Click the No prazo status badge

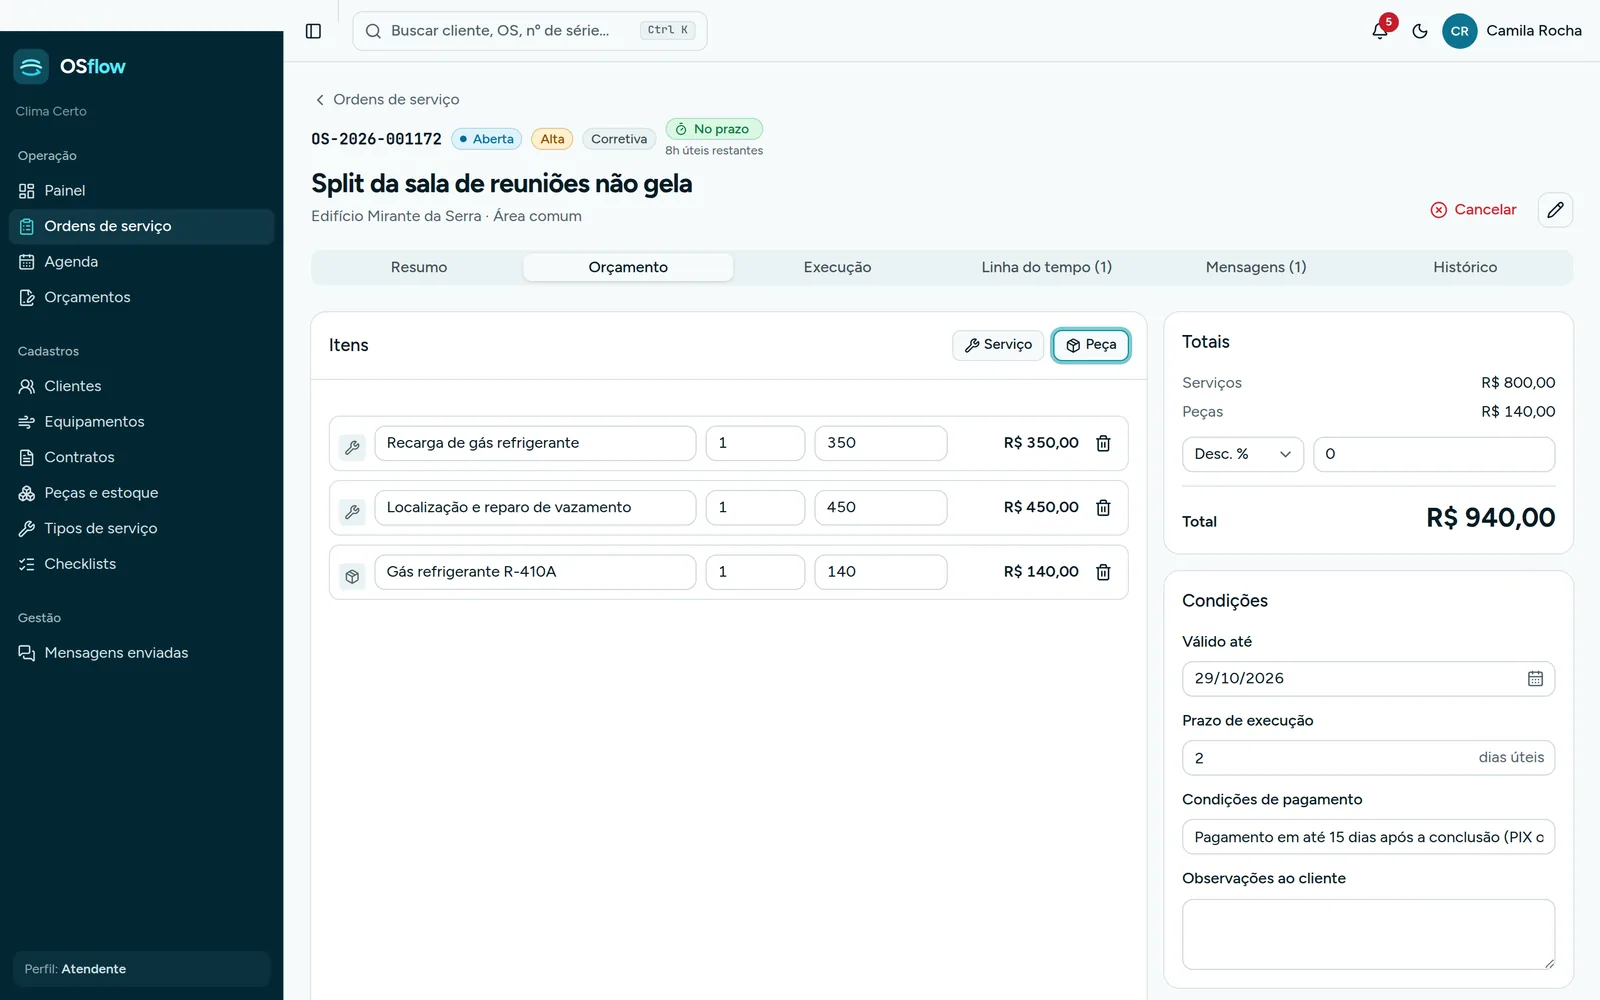714,129
